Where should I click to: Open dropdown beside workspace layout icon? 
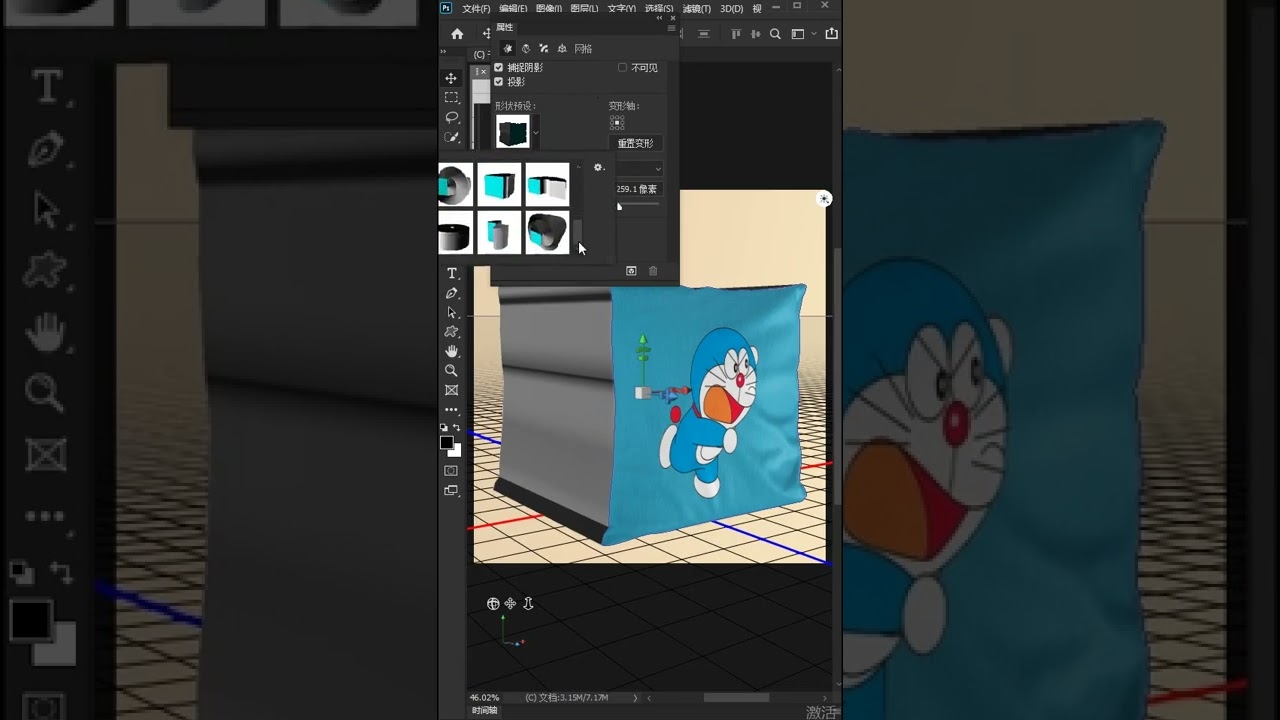click(x=814, y=34)
